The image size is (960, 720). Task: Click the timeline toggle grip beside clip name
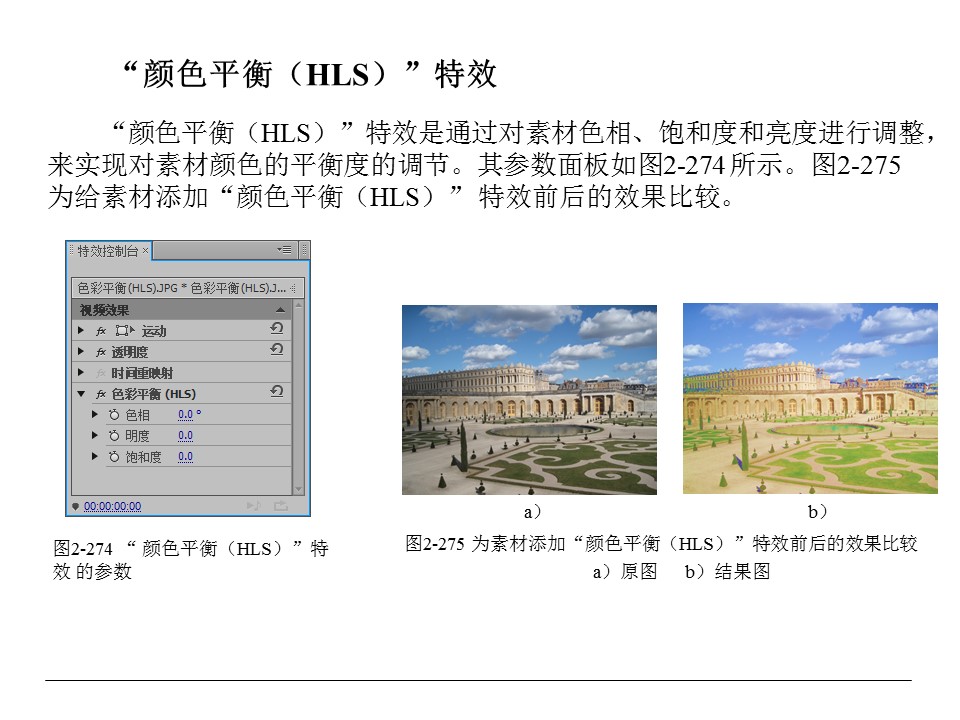(293, 288)
